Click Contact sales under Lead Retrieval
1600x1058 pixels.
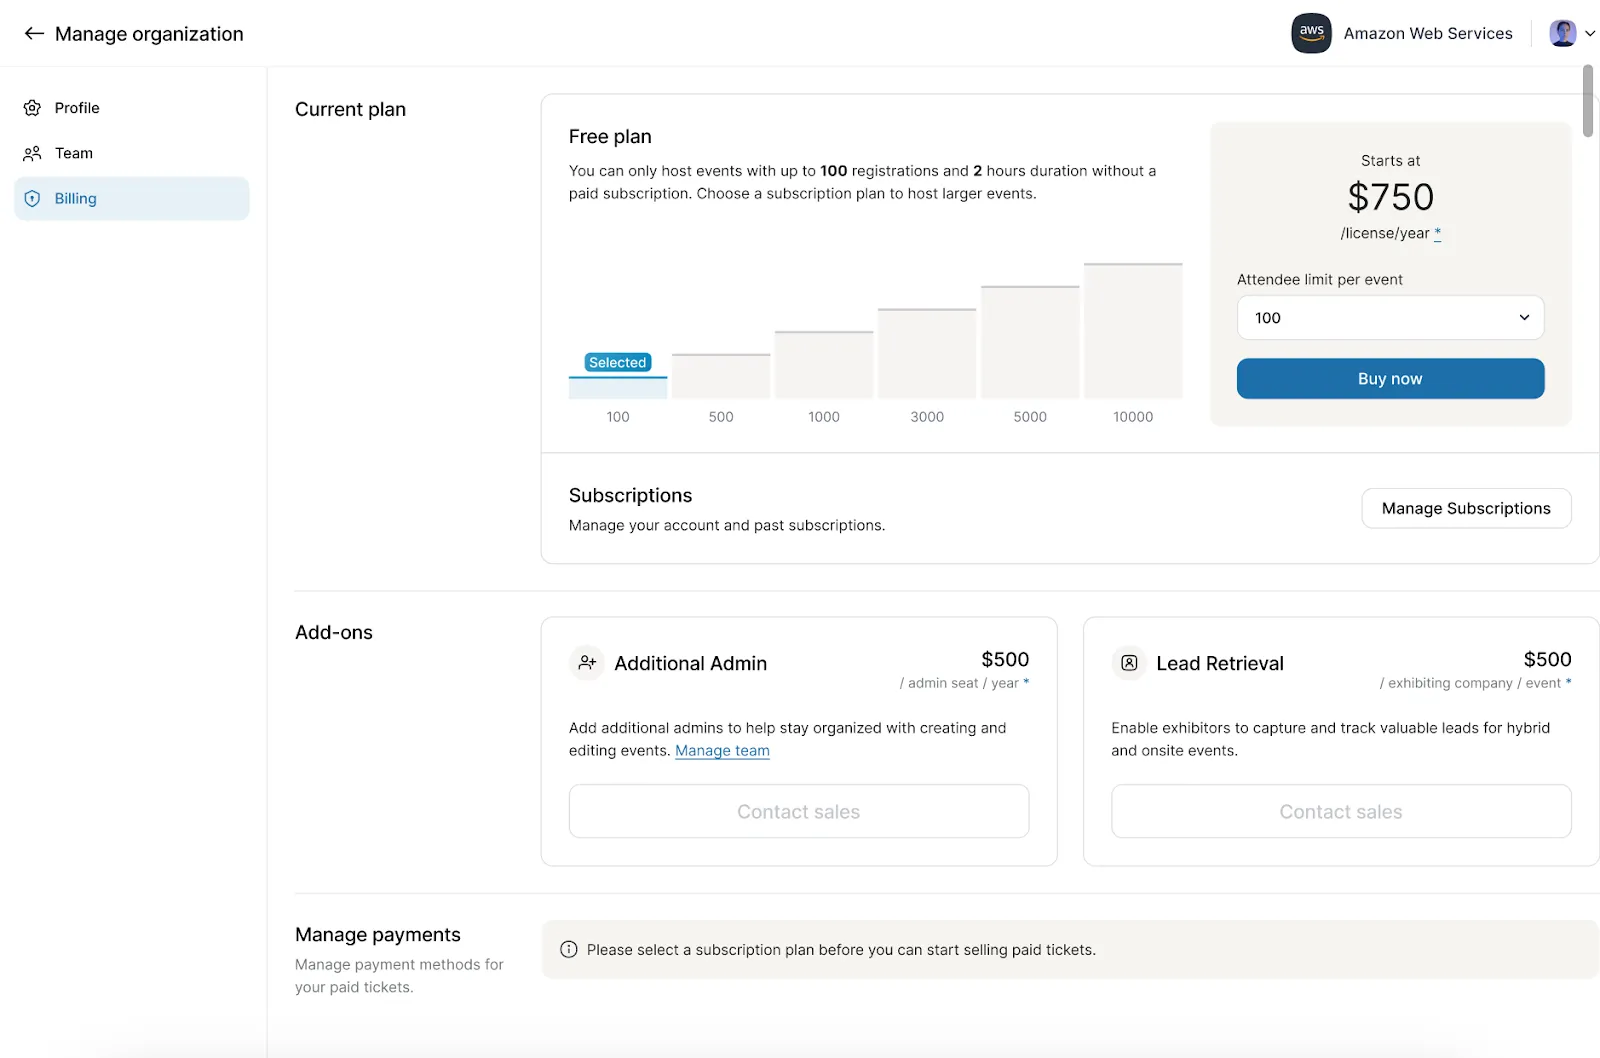[x=1340, y=812]
